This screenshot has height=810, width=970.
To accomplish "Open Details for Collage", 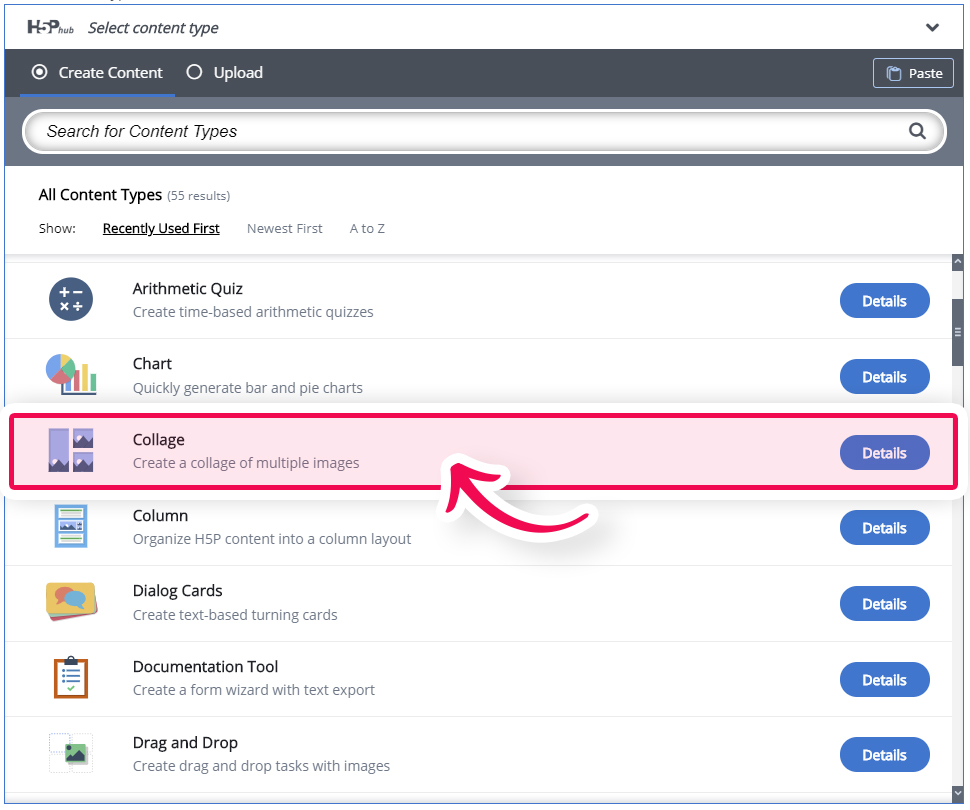I will click(x=884, y=453).
